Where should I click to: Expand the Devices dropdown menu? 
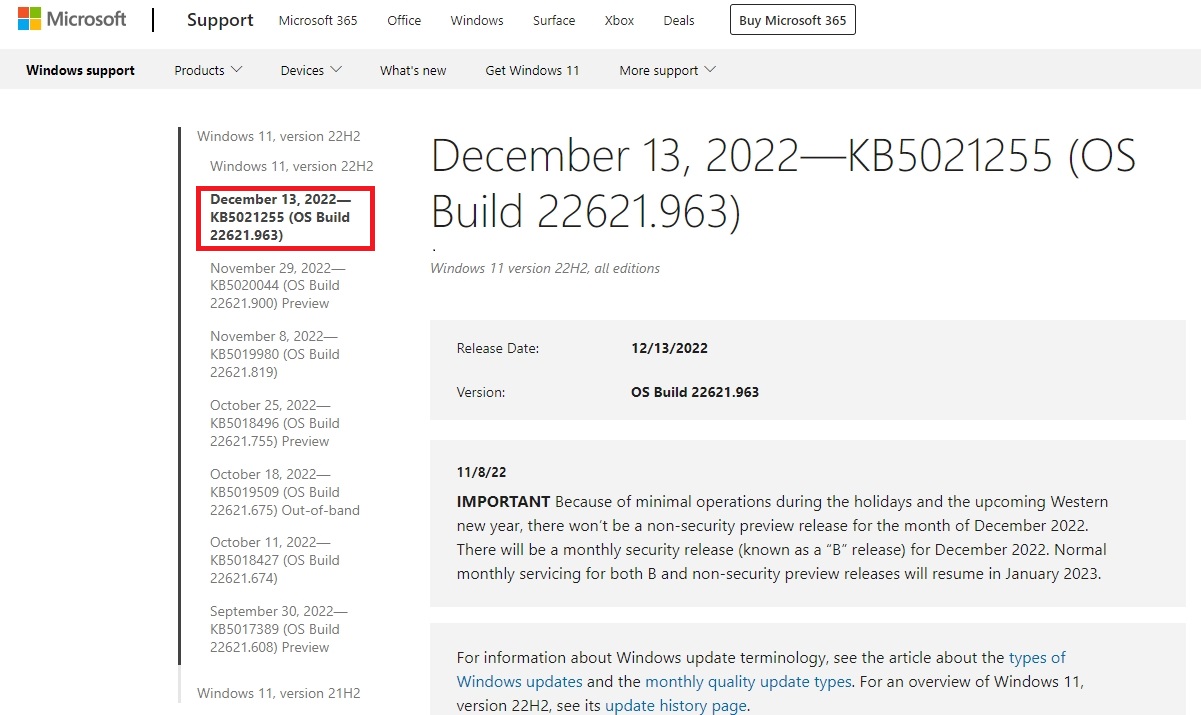(x=311, y=70)
